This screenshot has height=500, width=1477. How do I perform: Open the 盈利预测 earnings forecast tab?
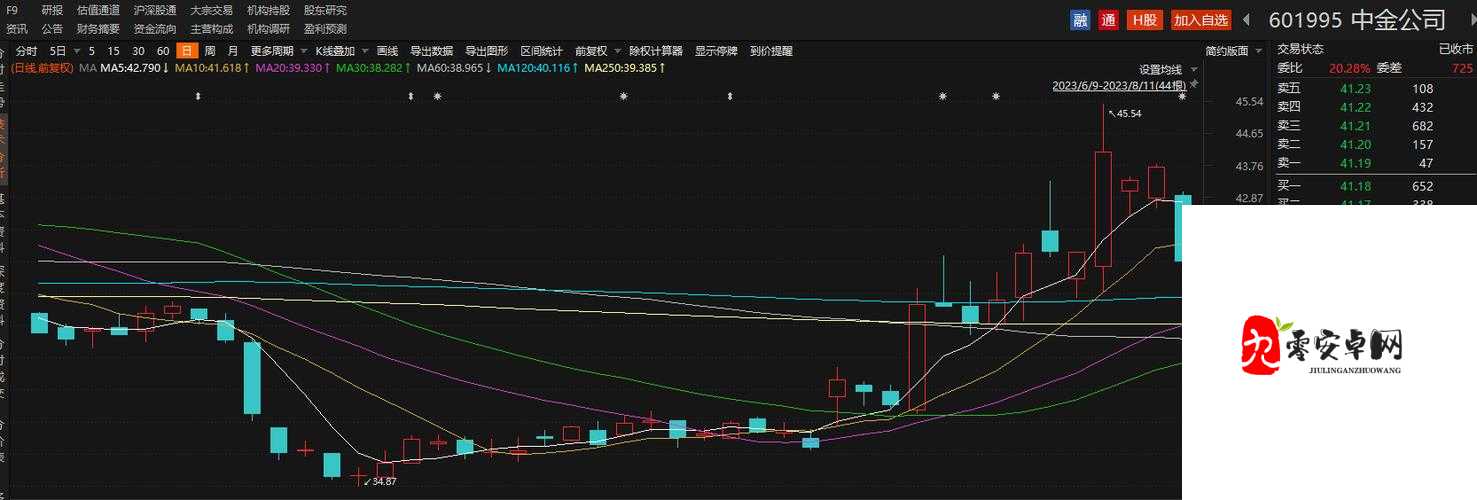(x=325, y=29)
